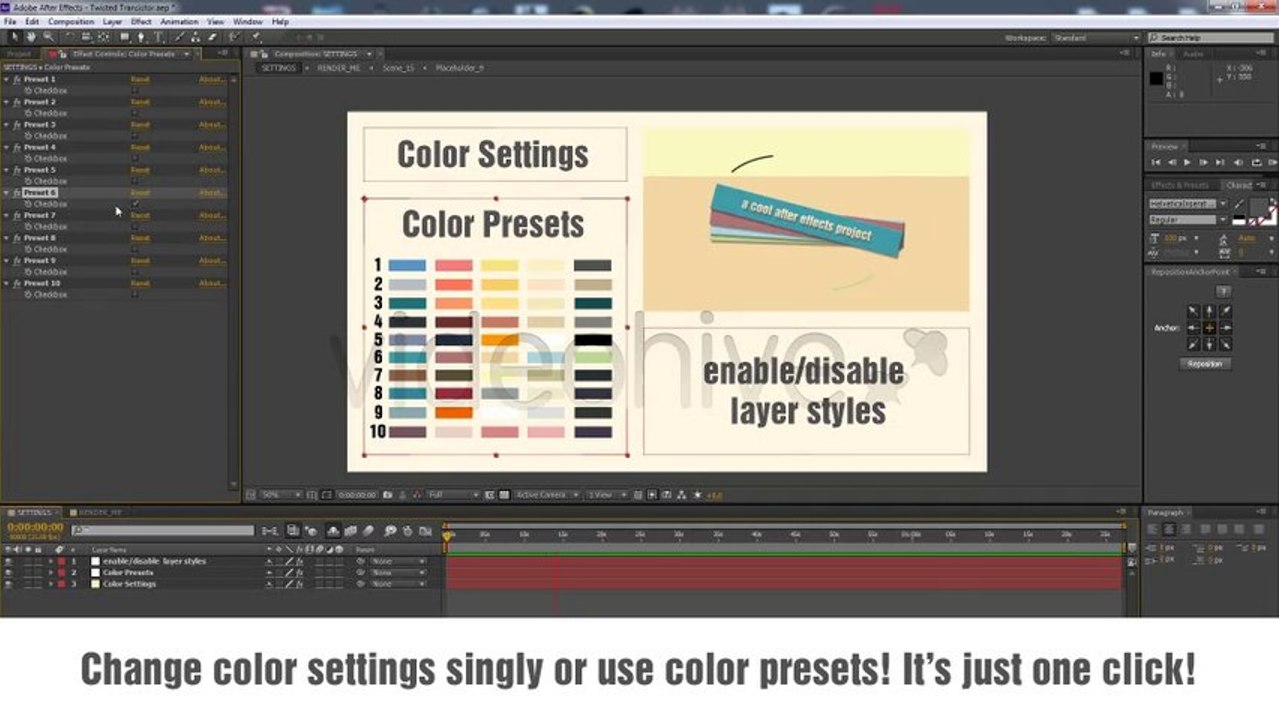1279x720 pixels.
Task: Switch to the Project panel tab
Action: (x=19, y=54)
